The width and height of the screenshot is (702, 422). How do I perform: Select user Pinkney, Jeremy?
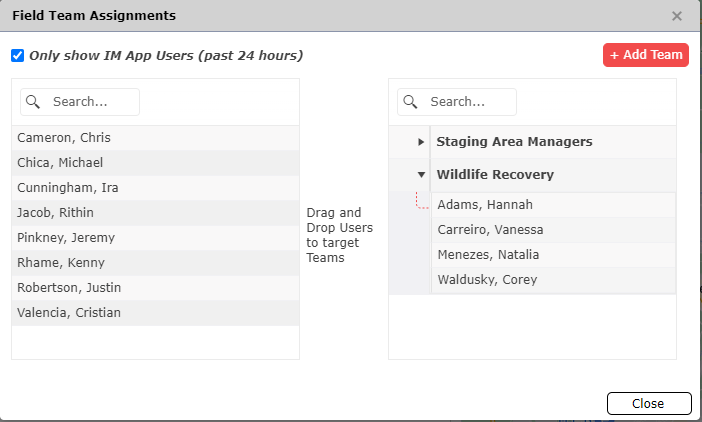pyautogui.click(x=66, y=238)
